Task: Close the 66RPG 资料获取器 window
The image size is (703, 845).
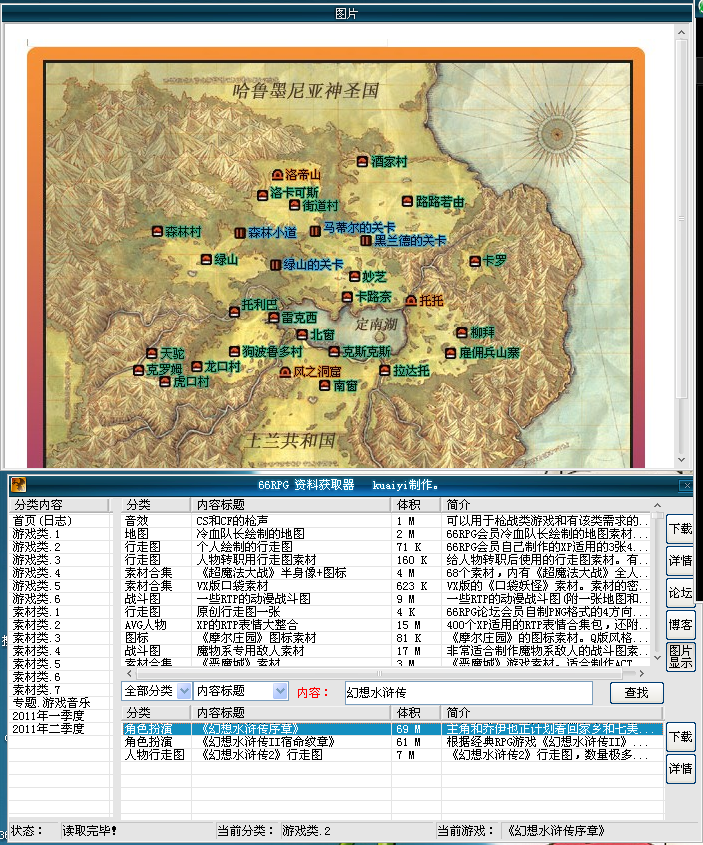Action: tap(686, 485)
